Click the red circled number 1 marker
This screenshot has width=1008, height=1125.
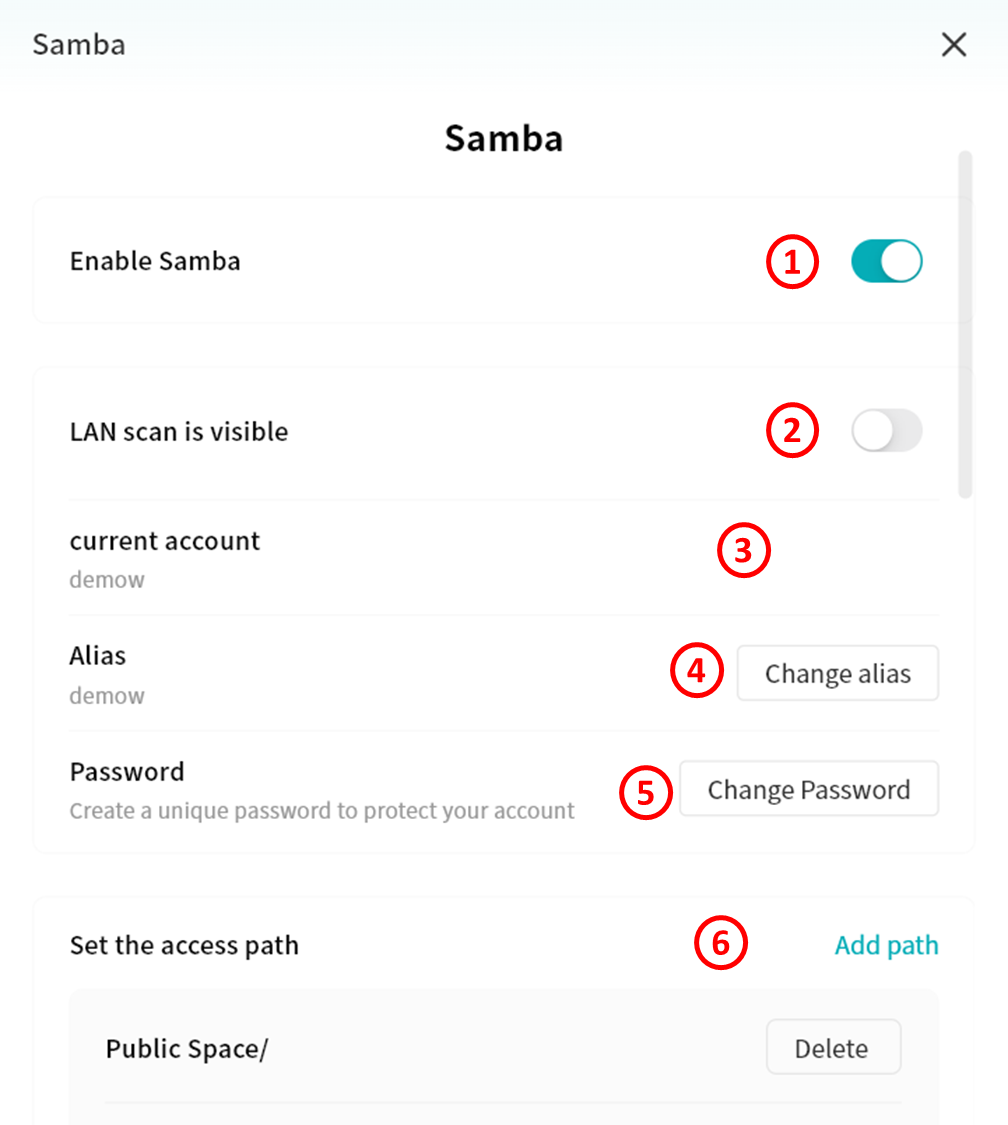pyautogui.click(x=792, y=262)
